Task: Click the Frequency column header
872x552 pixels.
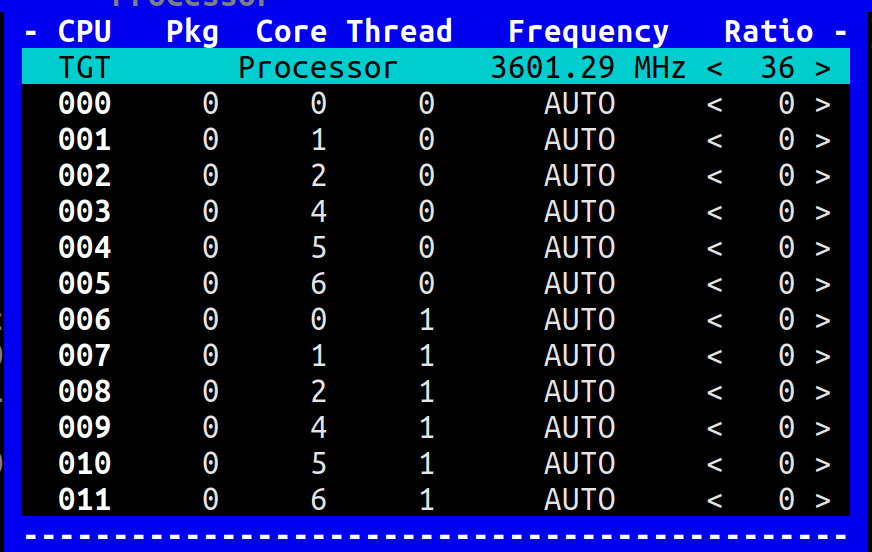Action: 588,33
